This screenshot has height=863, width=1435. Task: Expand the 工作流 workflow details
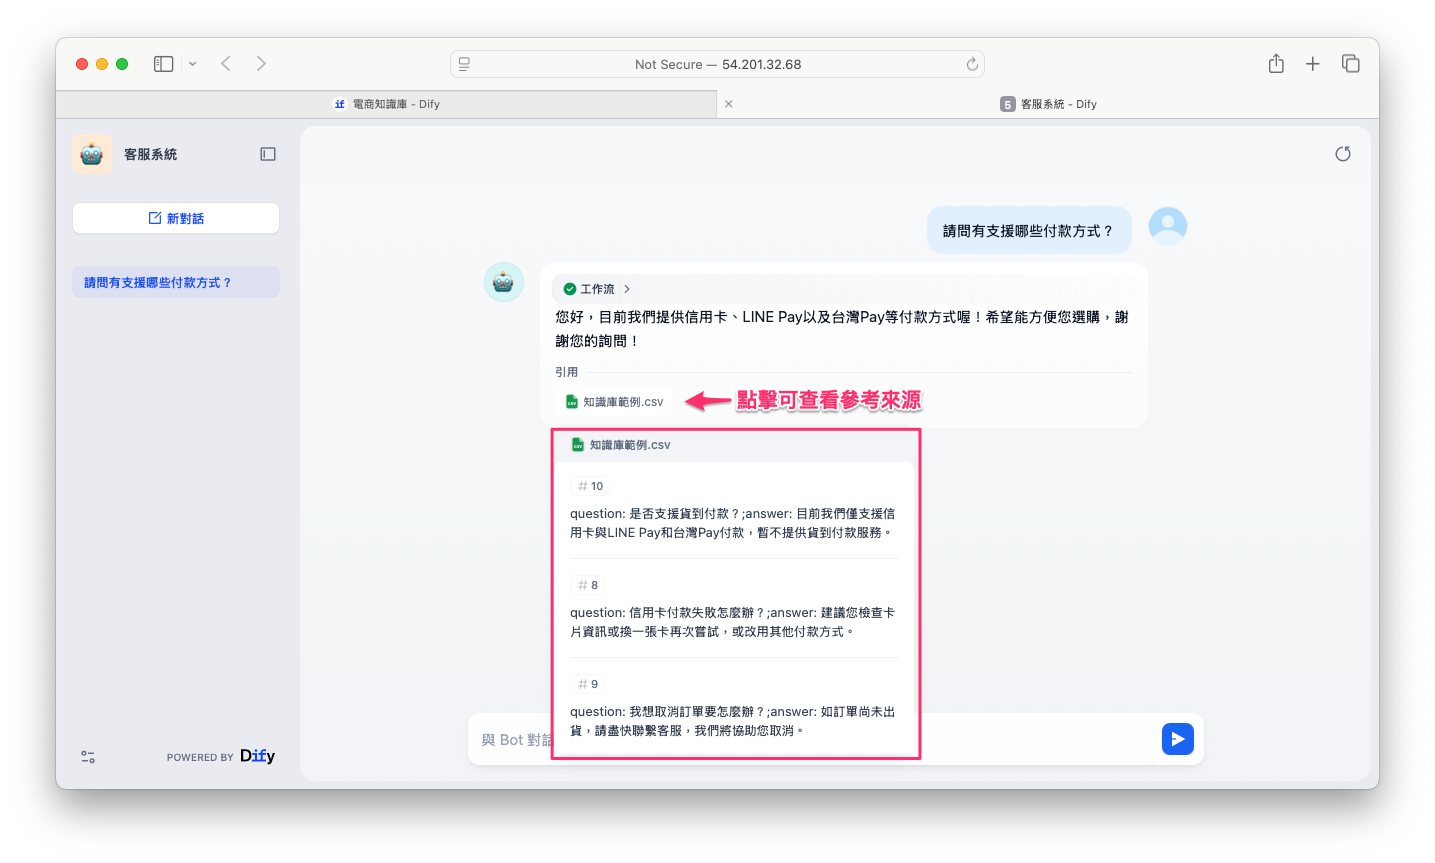pyautogui.click(x=597, y=289)
